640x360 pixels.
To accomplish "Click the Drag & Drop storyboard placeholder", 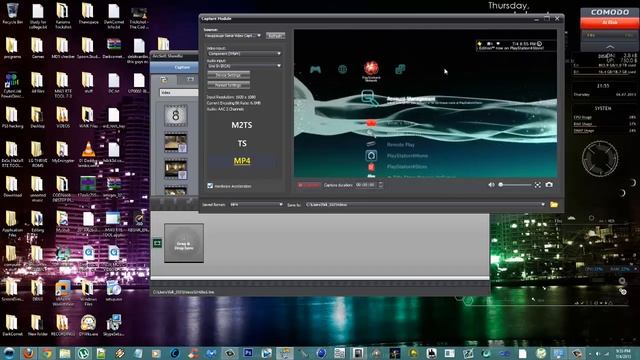I will click(184, 243).
